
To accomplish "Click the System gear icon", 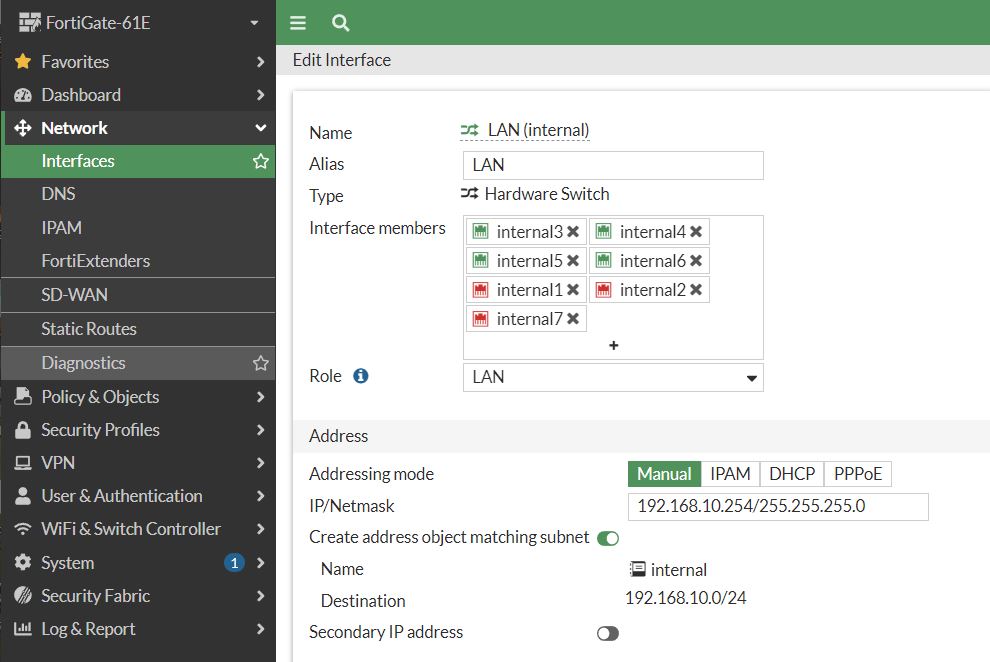I will (23, 562).
